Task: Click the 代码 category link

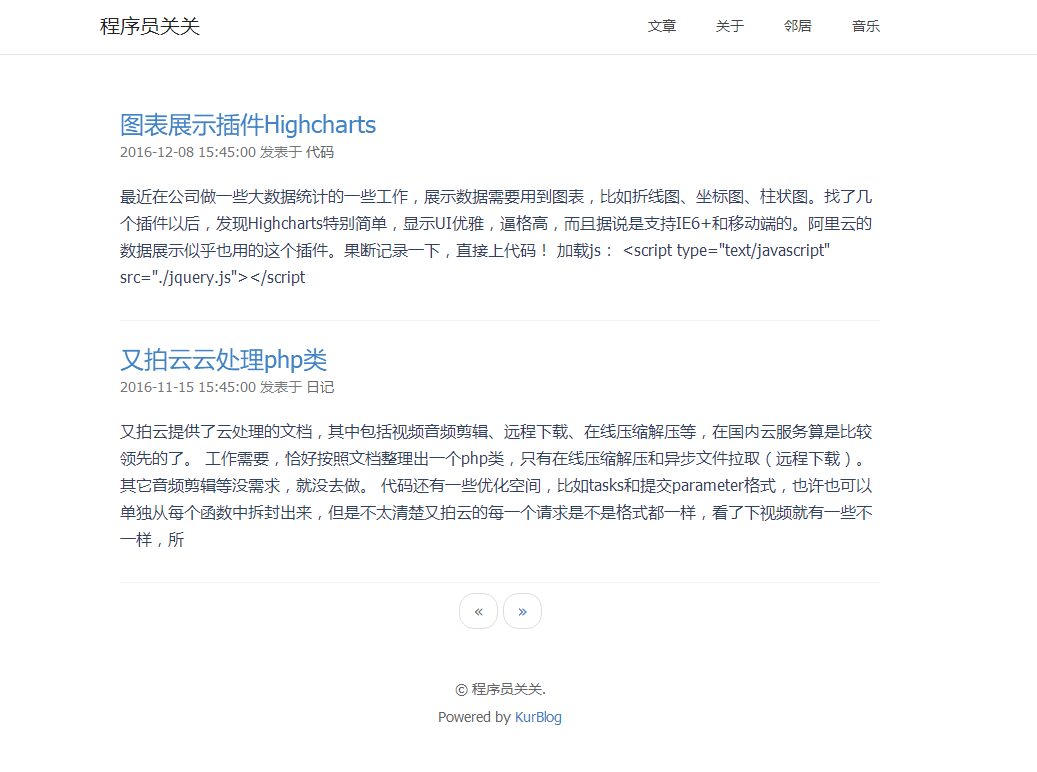Action: coord(320,153)
